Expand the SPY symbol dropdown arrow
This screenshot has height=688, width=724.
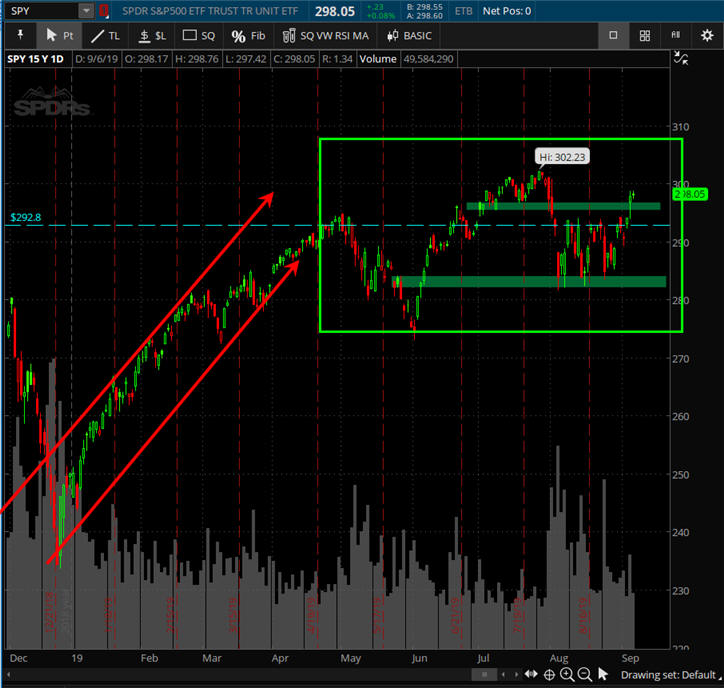86,11
